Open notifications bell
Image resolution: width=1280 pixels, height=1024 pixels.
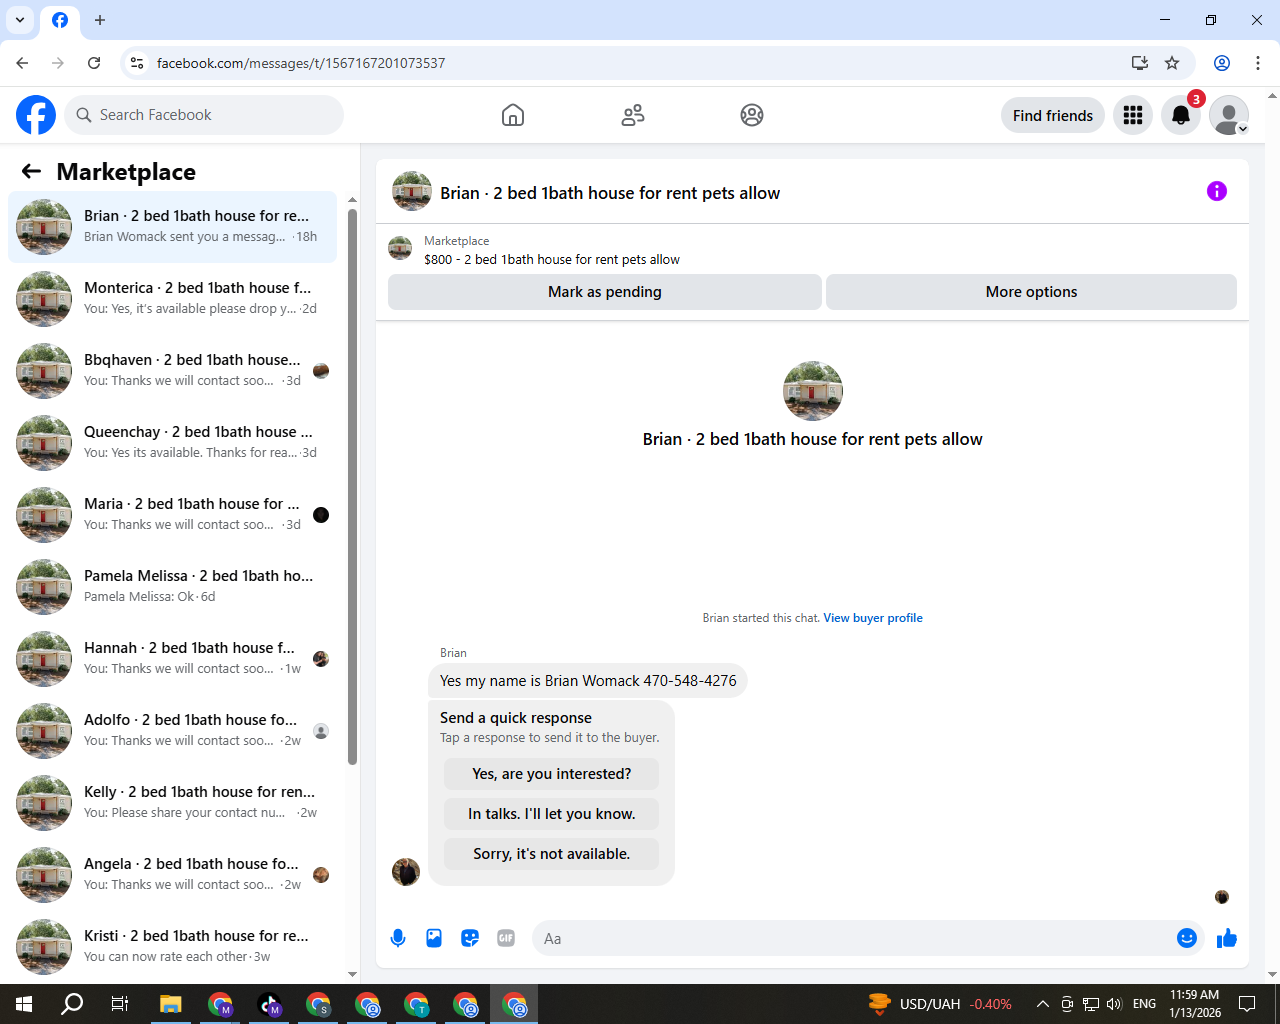tap(1181, 115)
